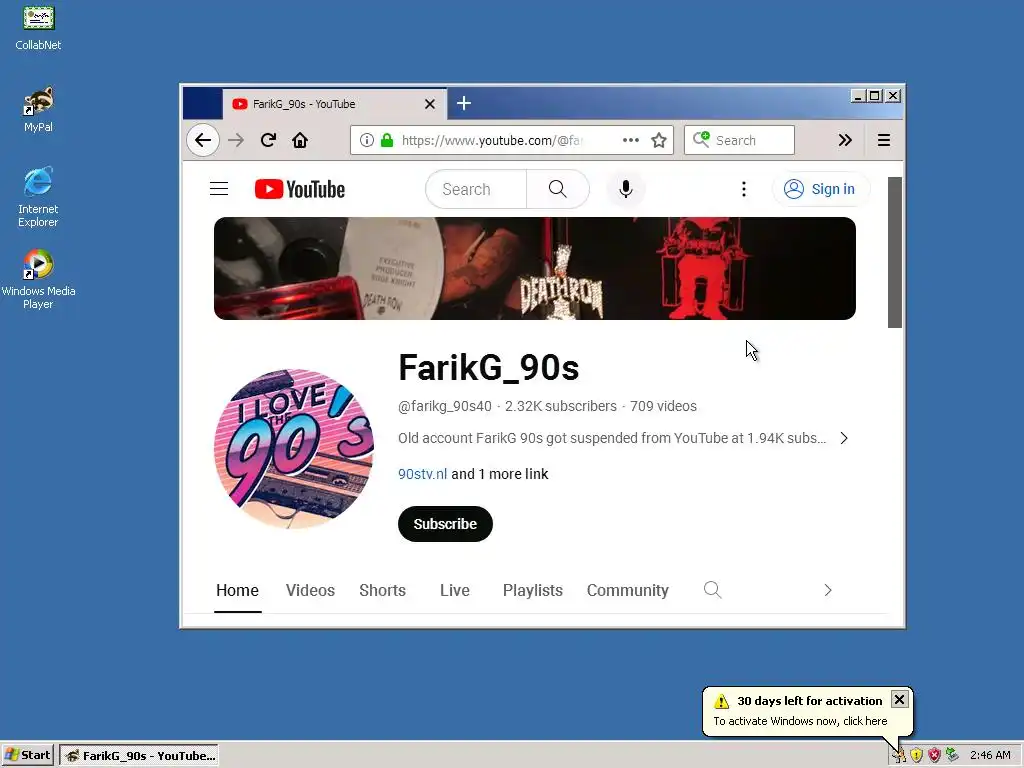Go back with the browser back arrow
1024x768 pixels.
pos(203,140)
